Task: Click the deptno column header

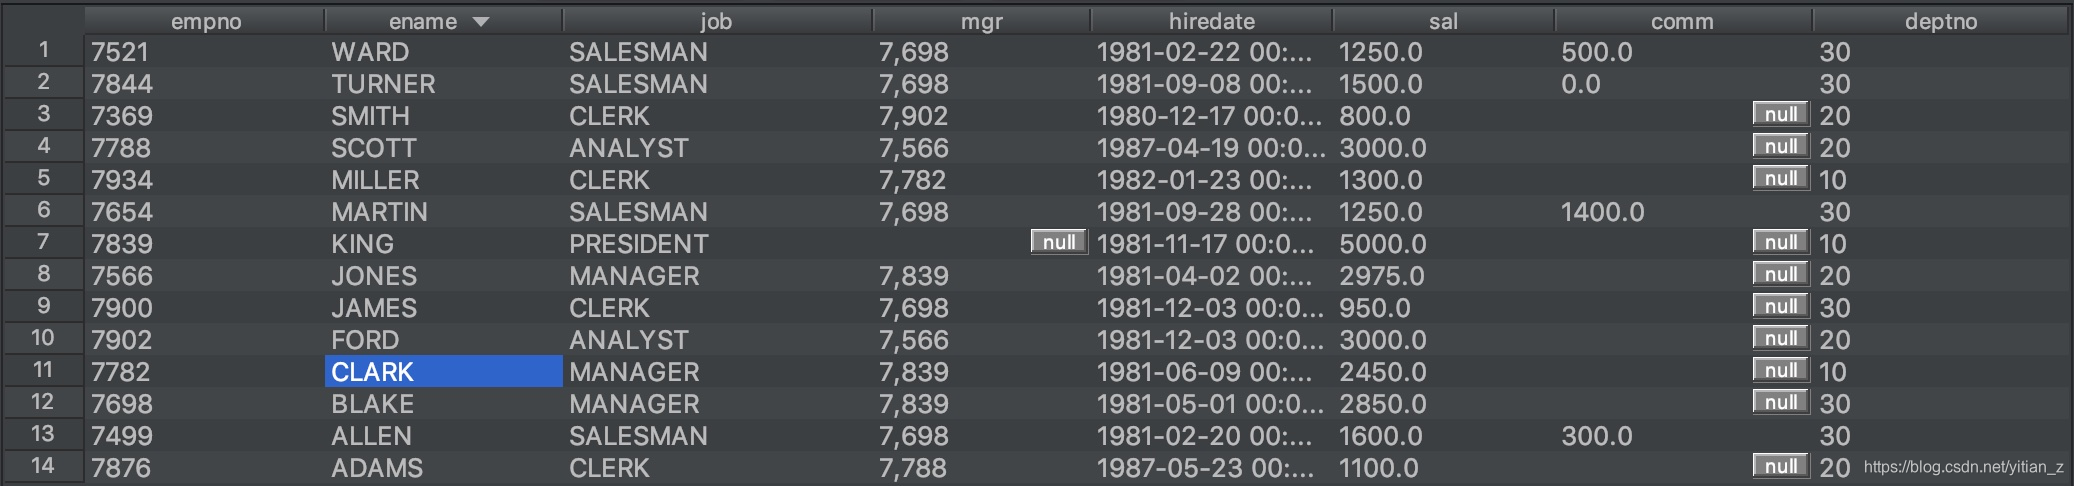Action: 1940,21
